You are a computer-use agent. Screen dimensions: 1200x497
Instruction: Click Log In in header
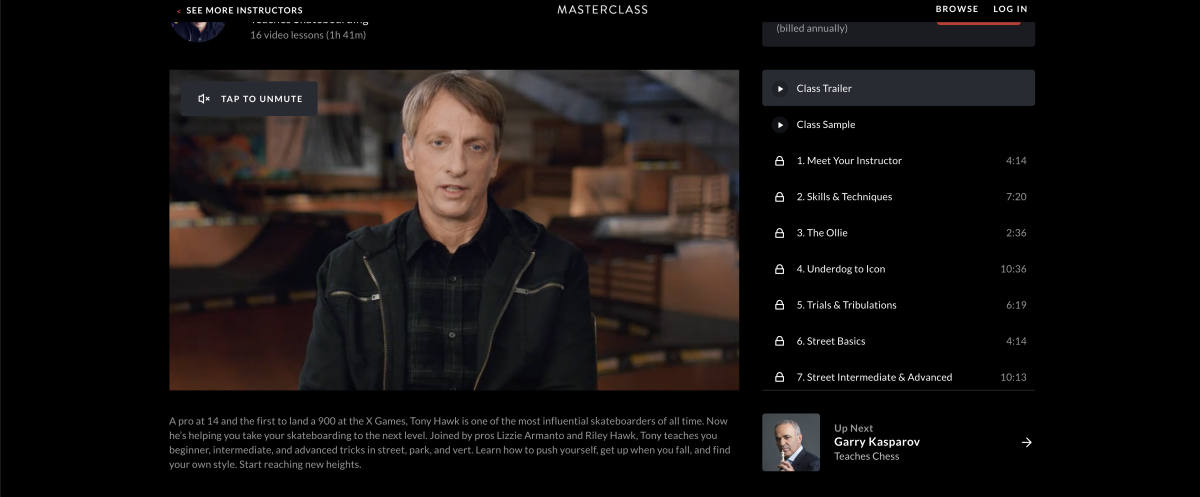coord(1010,9)
